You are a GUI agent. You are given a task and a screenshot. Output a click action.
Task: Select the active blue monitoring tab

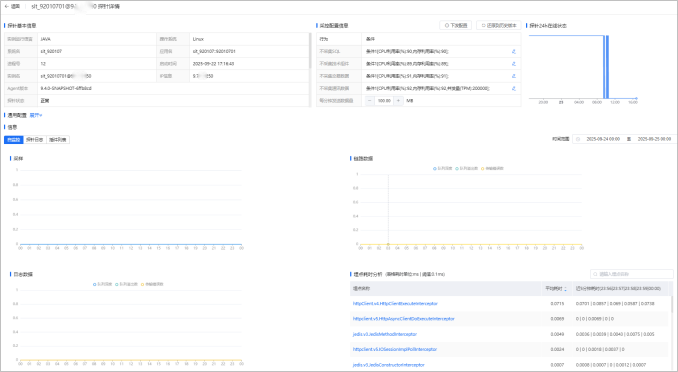[14, 140]
